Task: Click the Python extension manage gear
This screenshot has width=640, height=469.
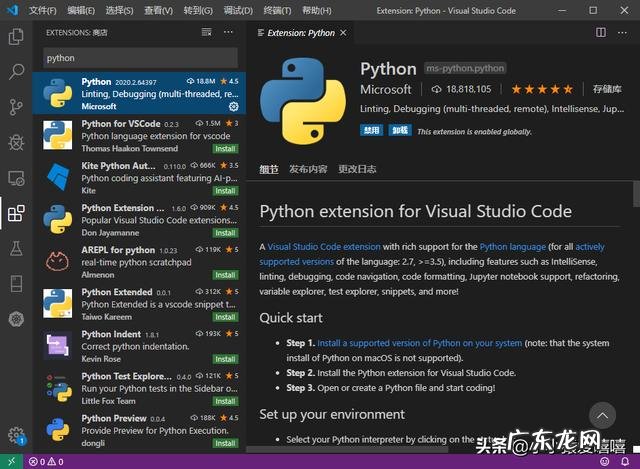Action: (x=233, y=107)
